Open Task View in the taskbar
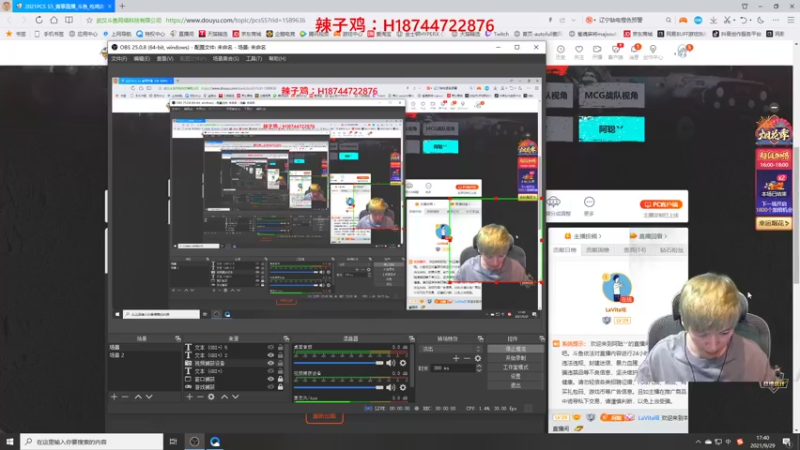This screenshot has width=800, height=450. tap(173, 441)
